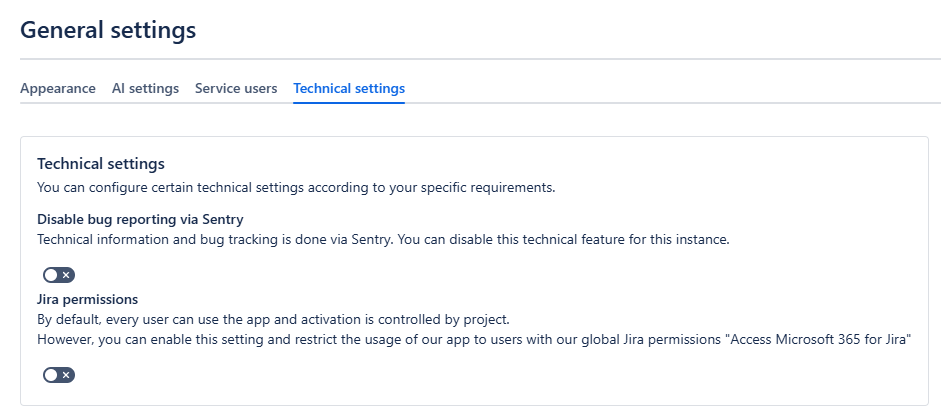
Task: Click the blue underline beneath Technical settings tab
Action: [x=349, y=102]
